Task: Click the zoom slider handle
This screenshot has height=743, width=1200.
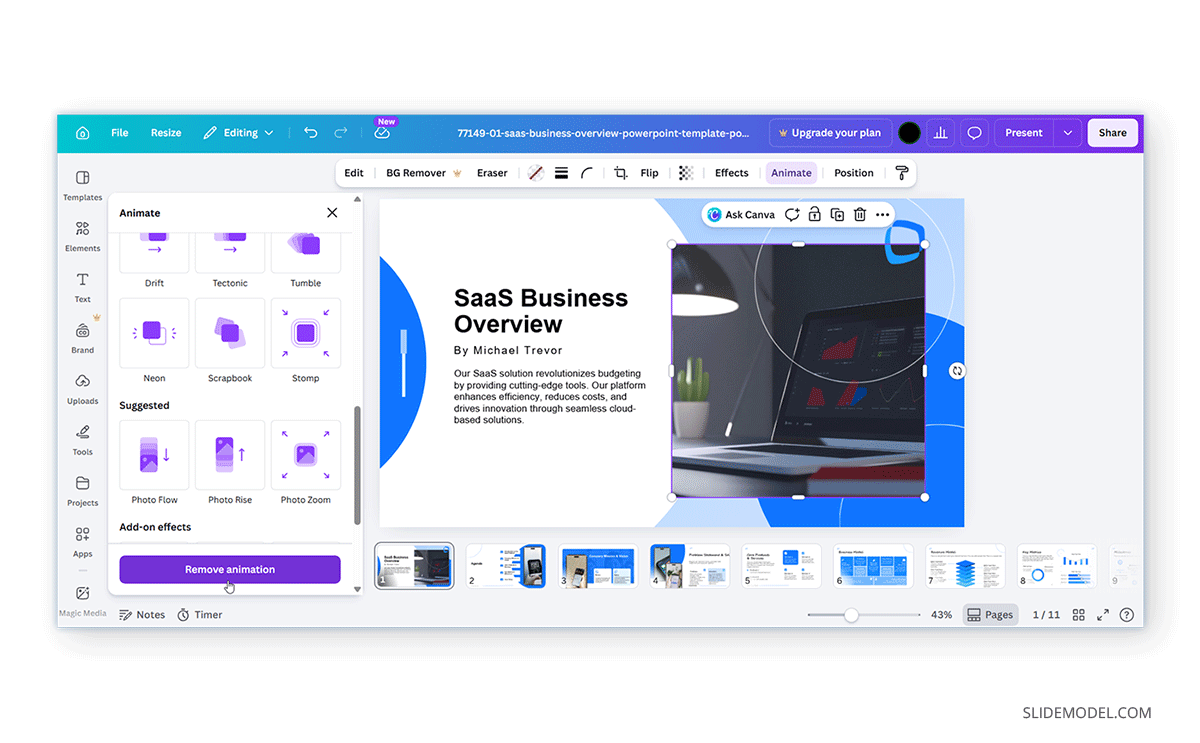Action: pos(851,615)
